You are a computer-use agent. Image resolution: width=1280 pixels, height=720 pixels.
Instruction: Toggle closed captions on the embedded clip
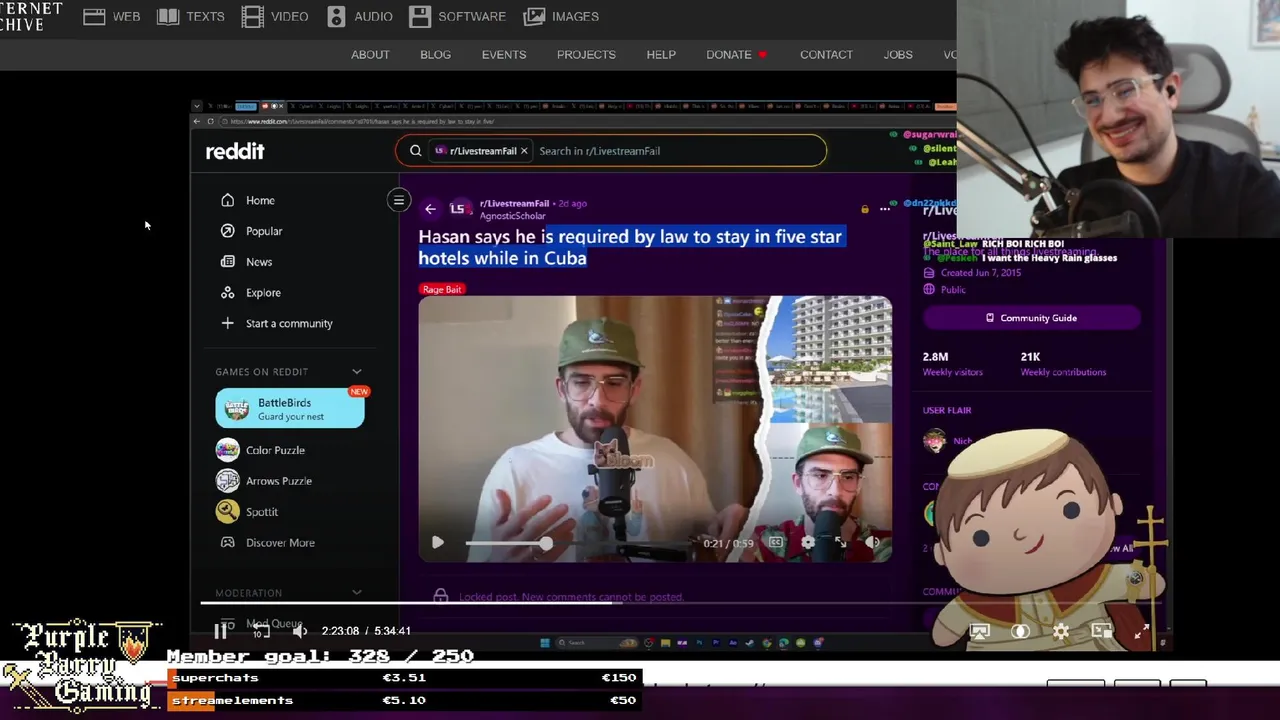[x=776, y=543]
